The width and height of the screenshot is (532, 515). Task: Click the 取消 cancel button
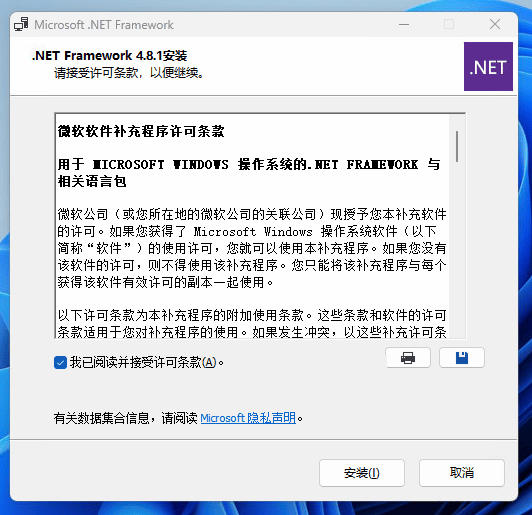(x=462, y=473)
